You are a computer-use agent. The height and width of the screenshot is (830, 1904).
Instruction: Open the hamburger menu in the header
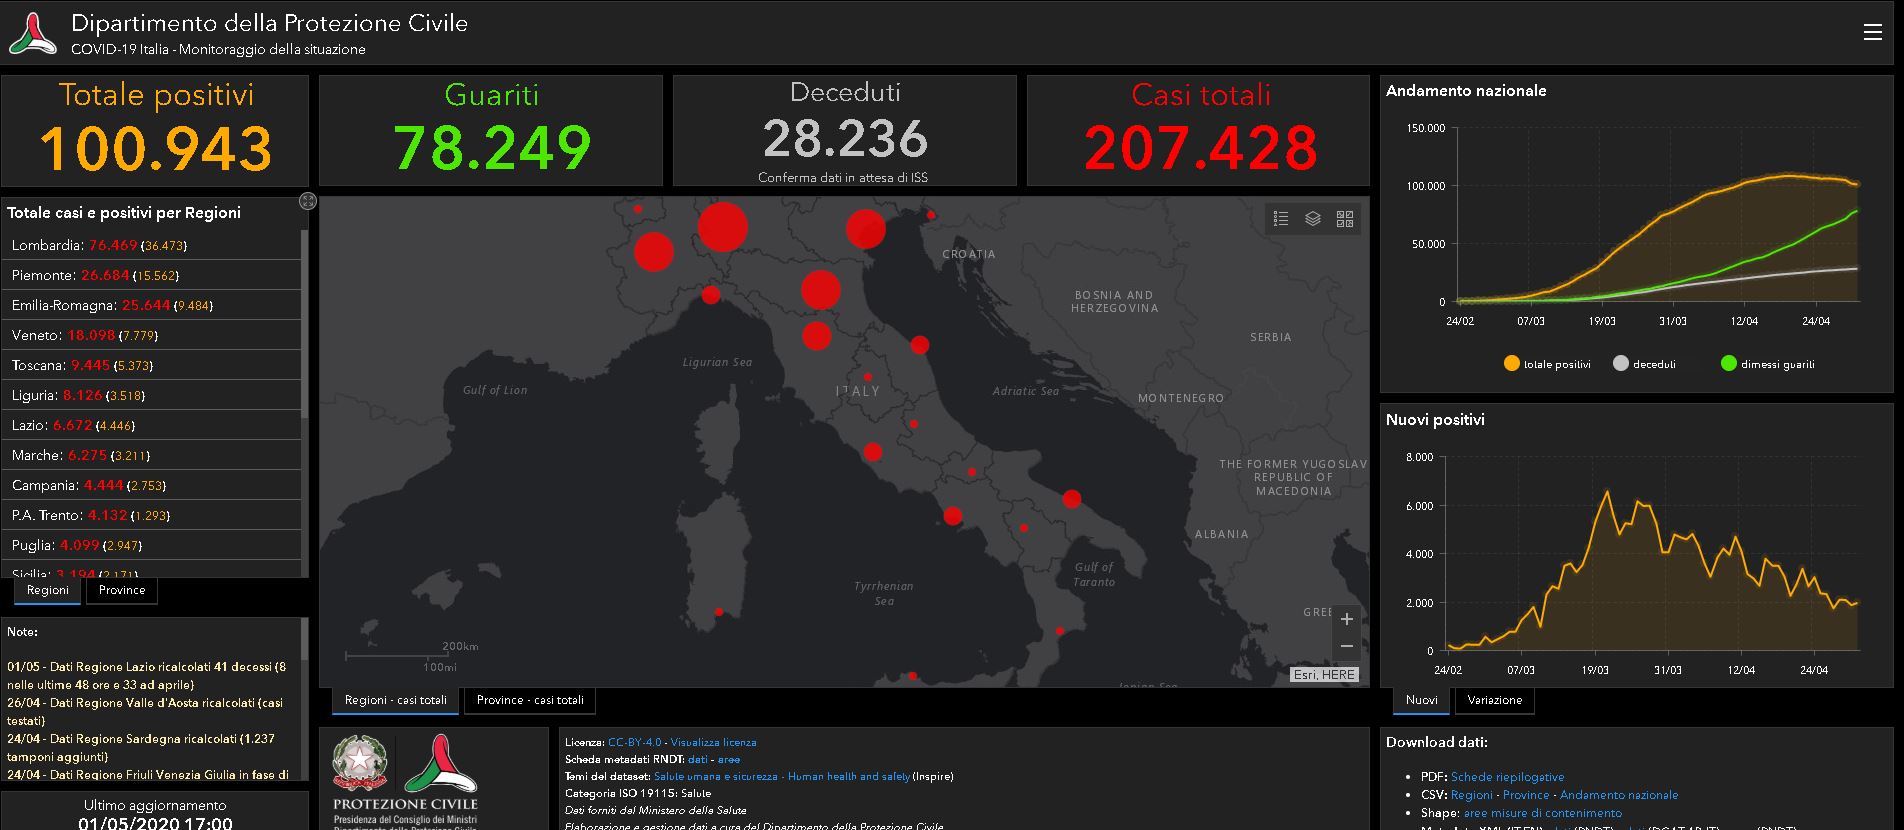(1872, 33)
